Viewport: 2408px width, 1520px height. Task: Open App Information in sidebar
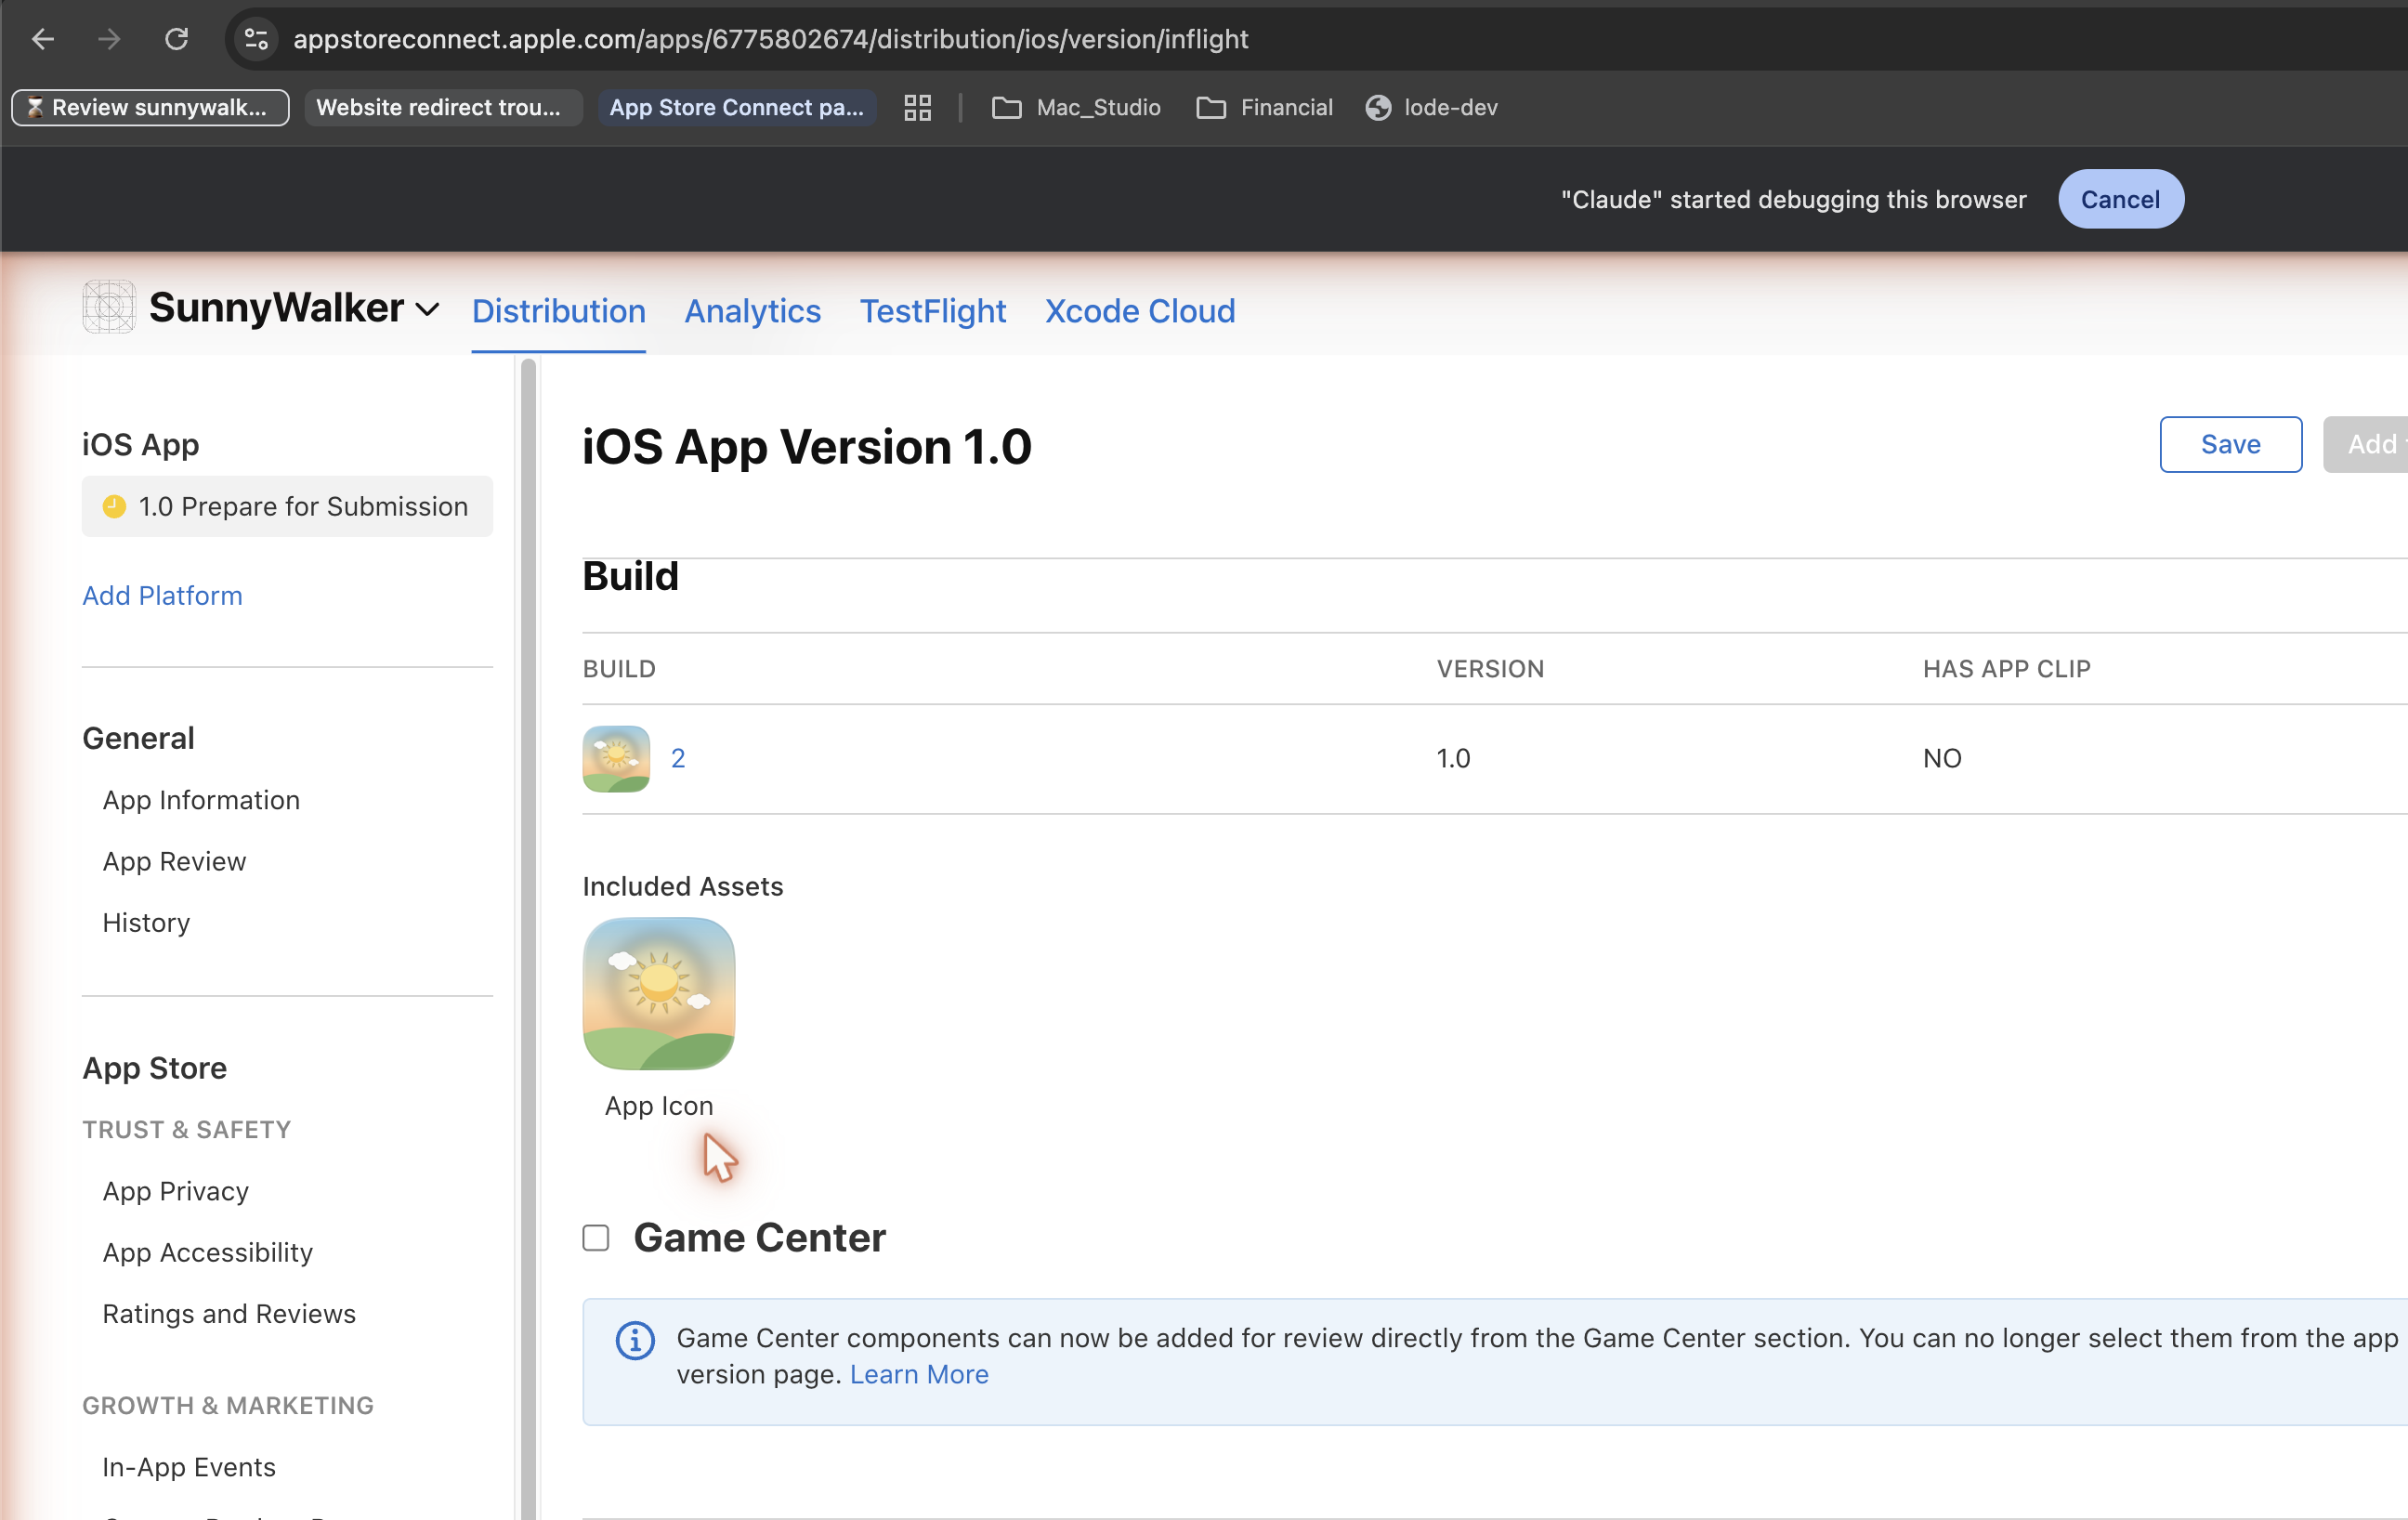click(201, 800)
